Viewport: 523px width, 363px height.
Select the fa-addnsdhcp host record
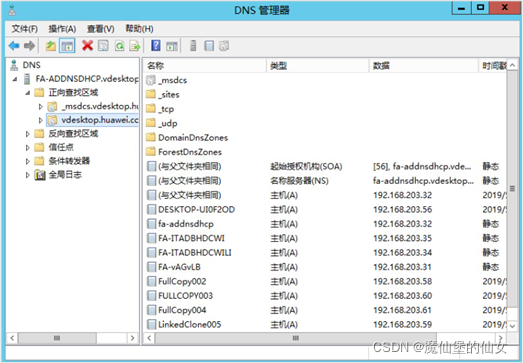tap(325, 224)
